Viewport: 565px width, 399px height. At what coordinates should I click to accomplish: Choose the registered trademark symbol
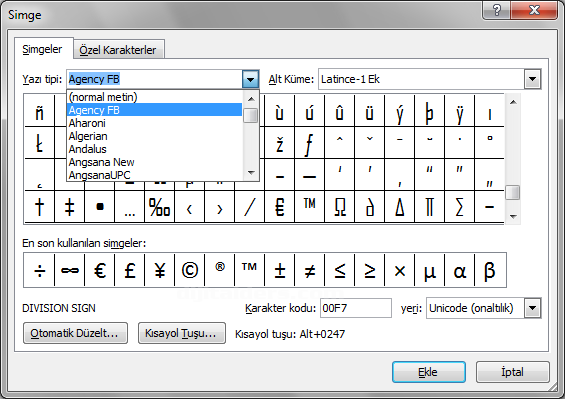[219, 270]
